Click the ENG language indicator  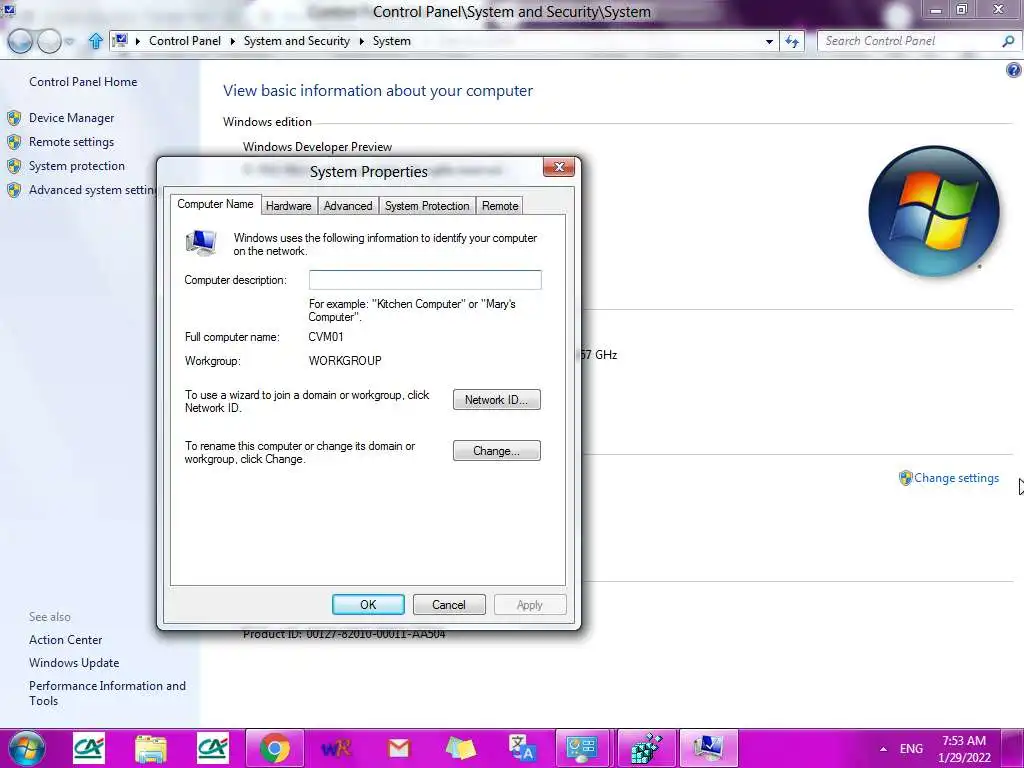point(911,748)
